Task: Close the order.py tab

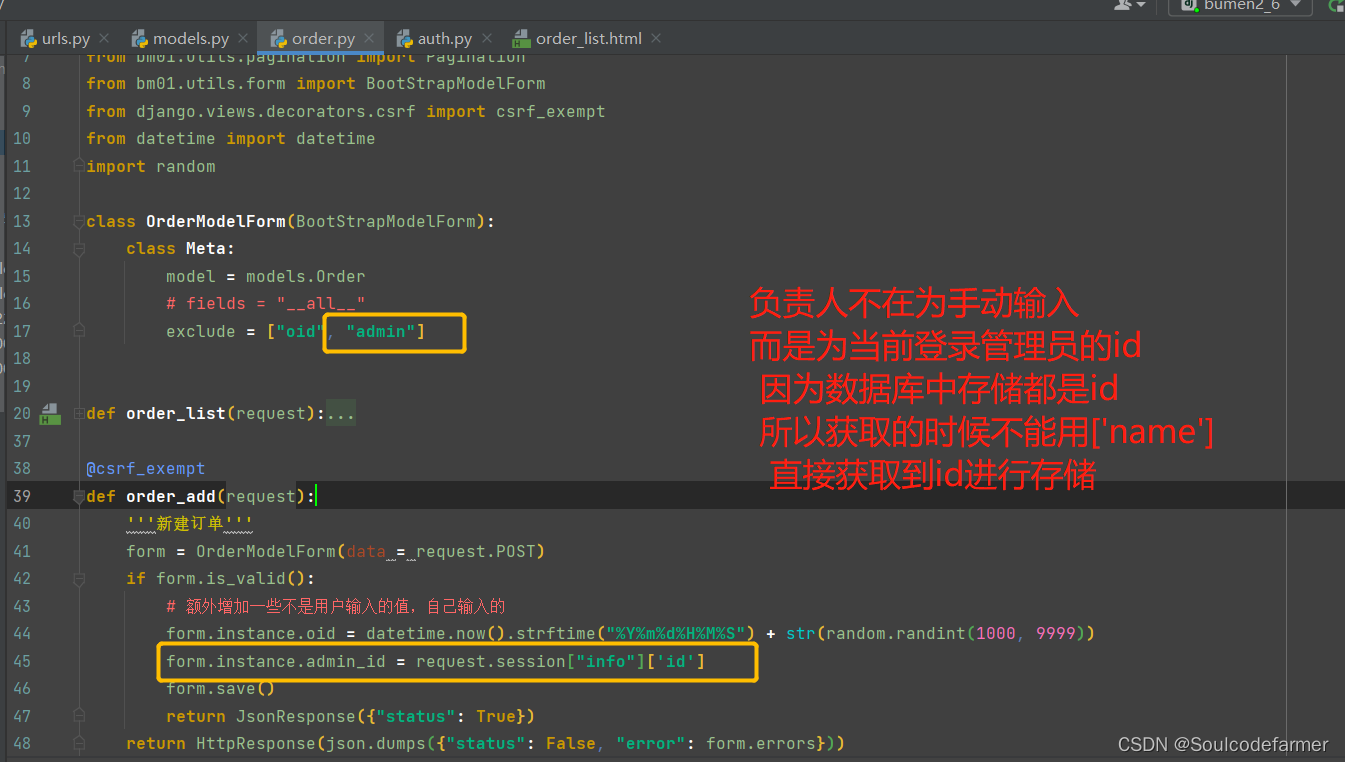Action: [x=369, y=39]
